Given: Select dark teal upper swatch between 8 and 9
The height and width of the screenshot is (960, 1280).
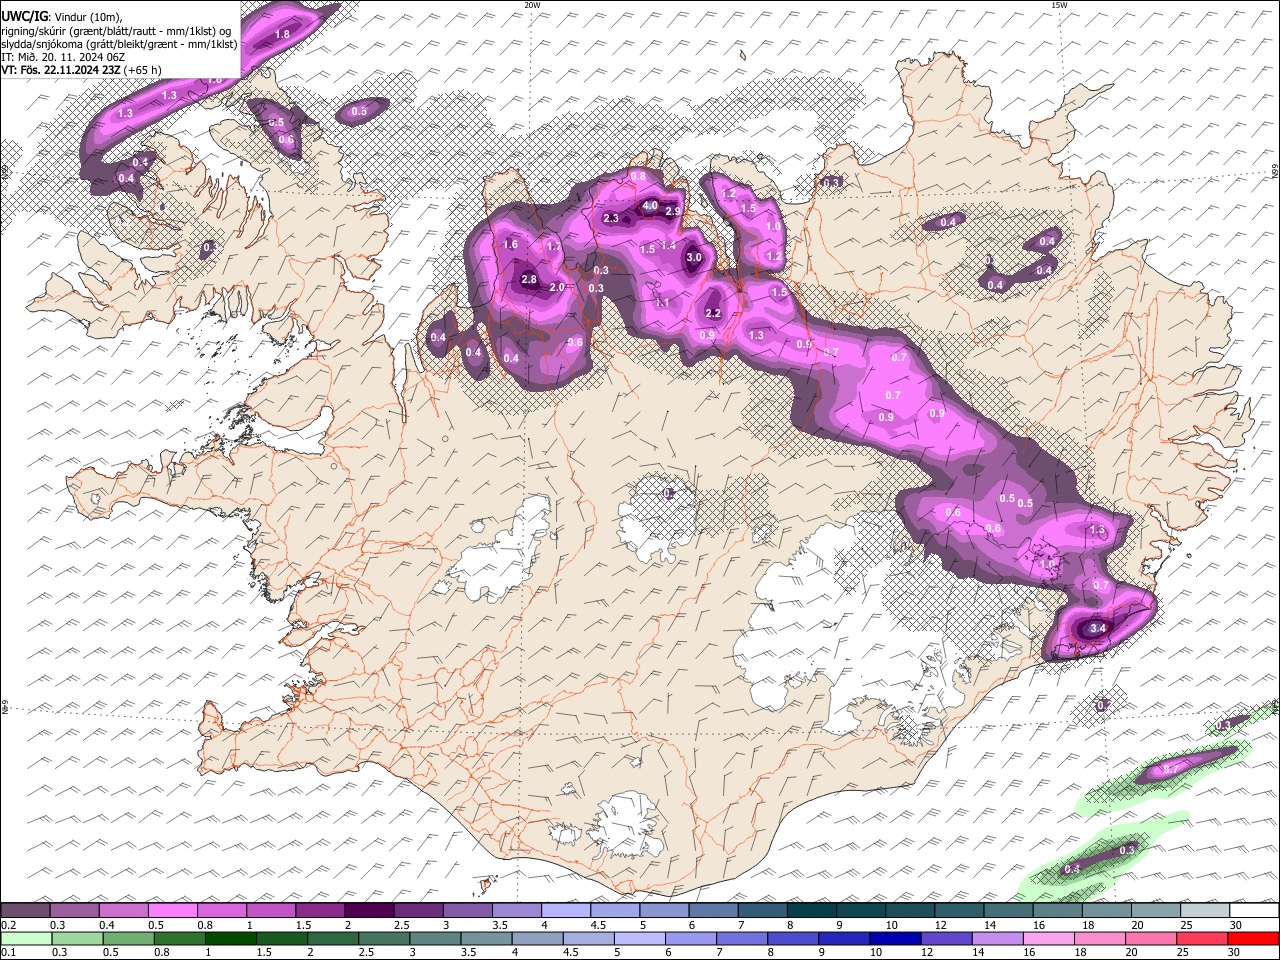Looking at the screenshot, I should coord(811,910).
